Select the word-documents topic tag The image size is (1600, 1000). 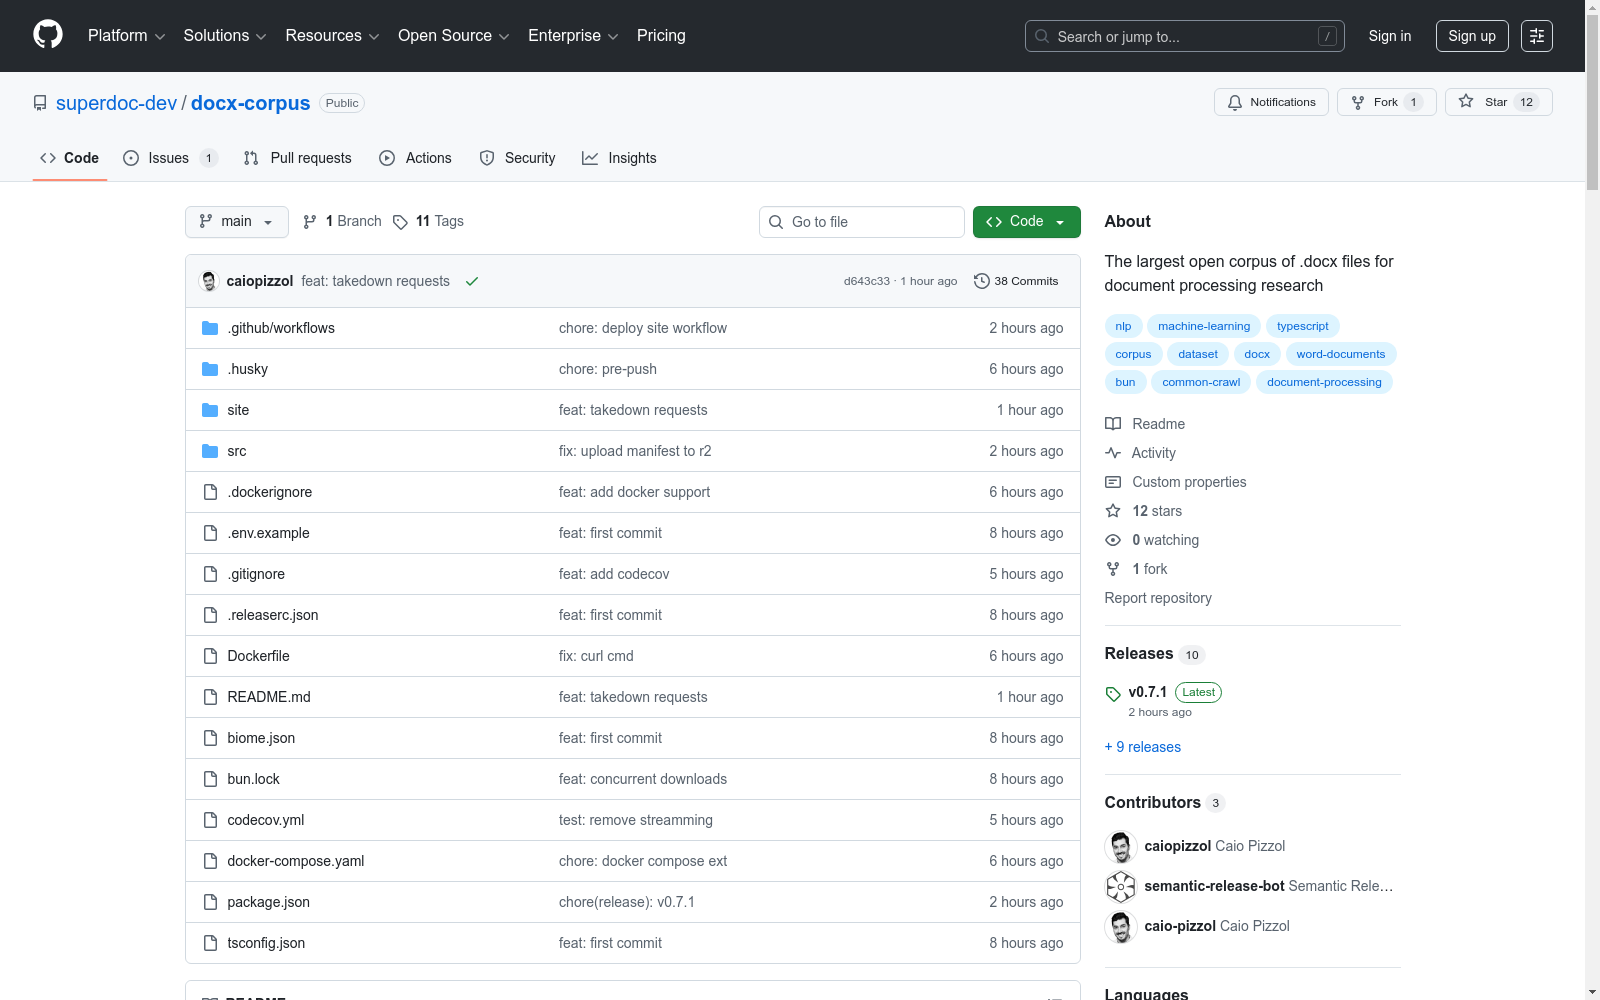[x=1341, y=354]
